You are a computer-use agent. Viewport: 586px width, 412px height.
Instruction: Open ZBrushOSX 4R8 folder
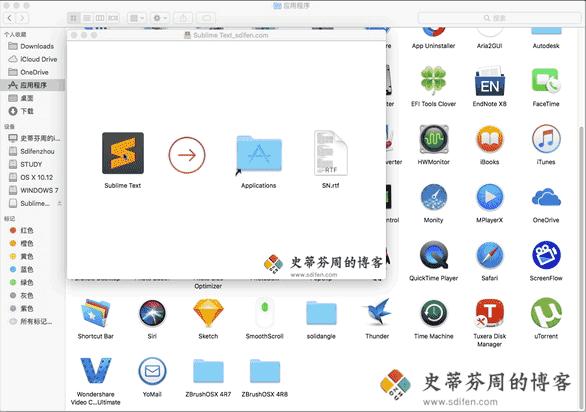click(265, 371)
